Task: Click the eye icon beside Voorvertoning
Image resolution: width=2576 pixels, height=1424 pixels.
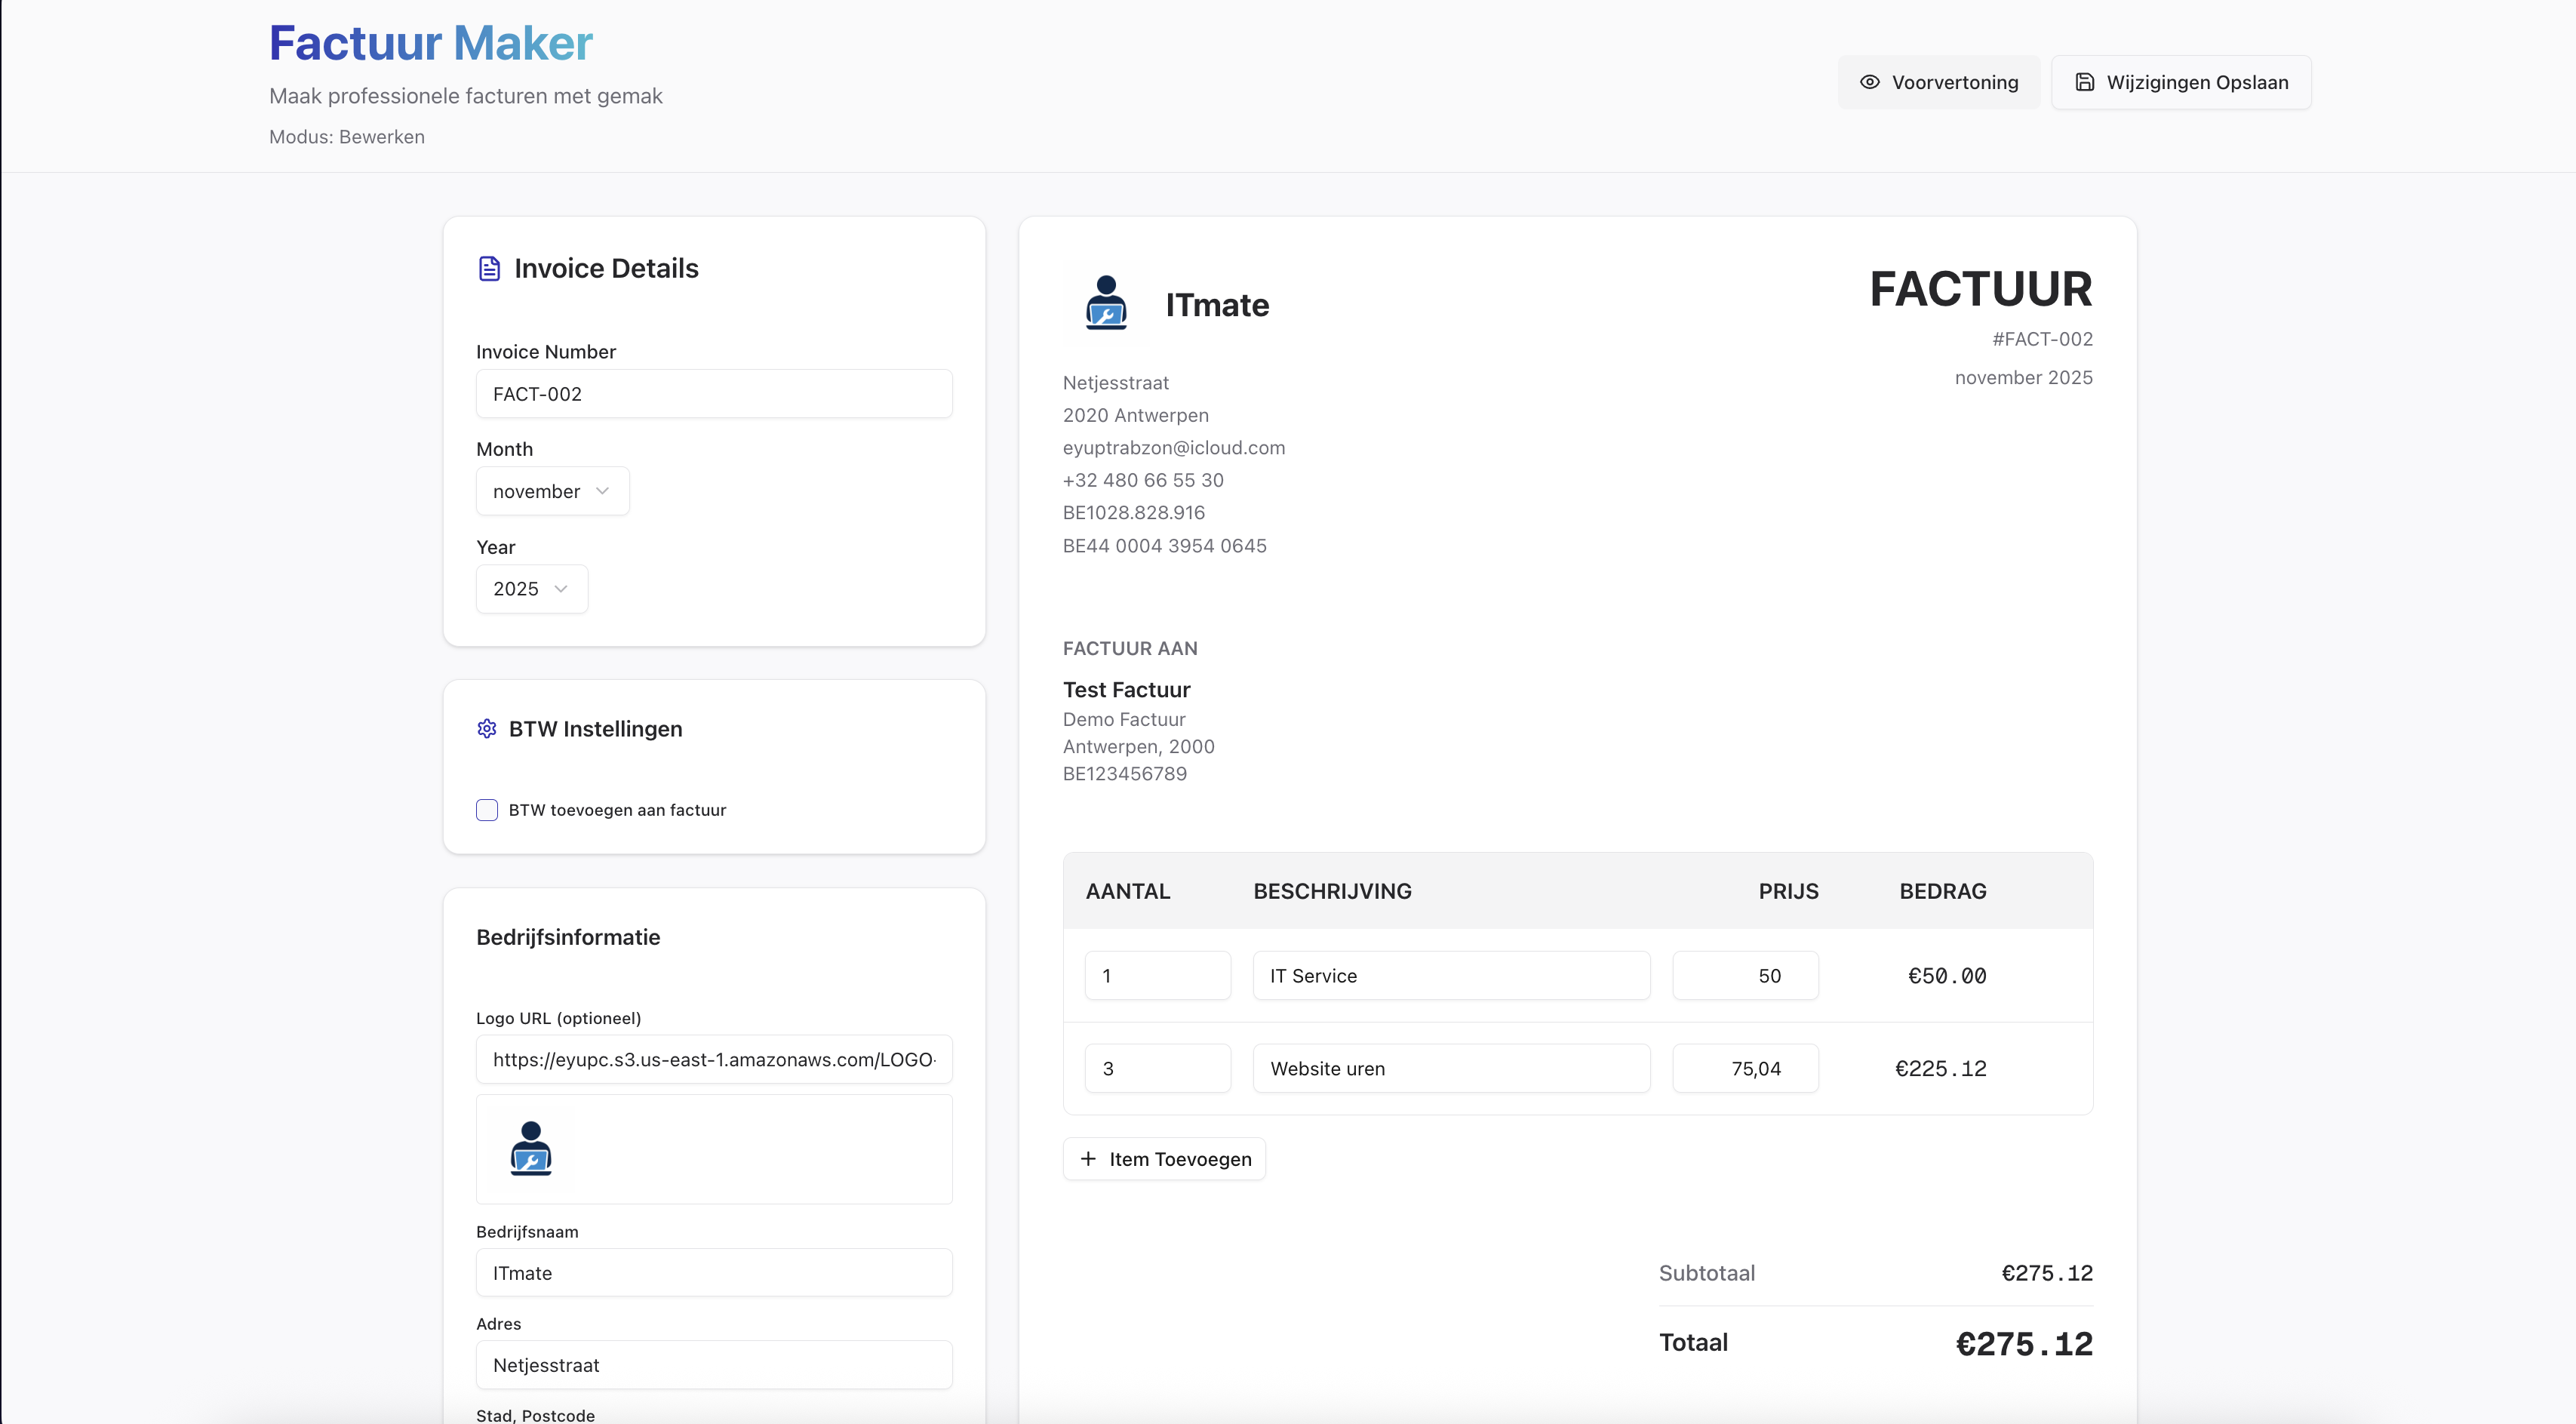Action: tap(1869, 82)
